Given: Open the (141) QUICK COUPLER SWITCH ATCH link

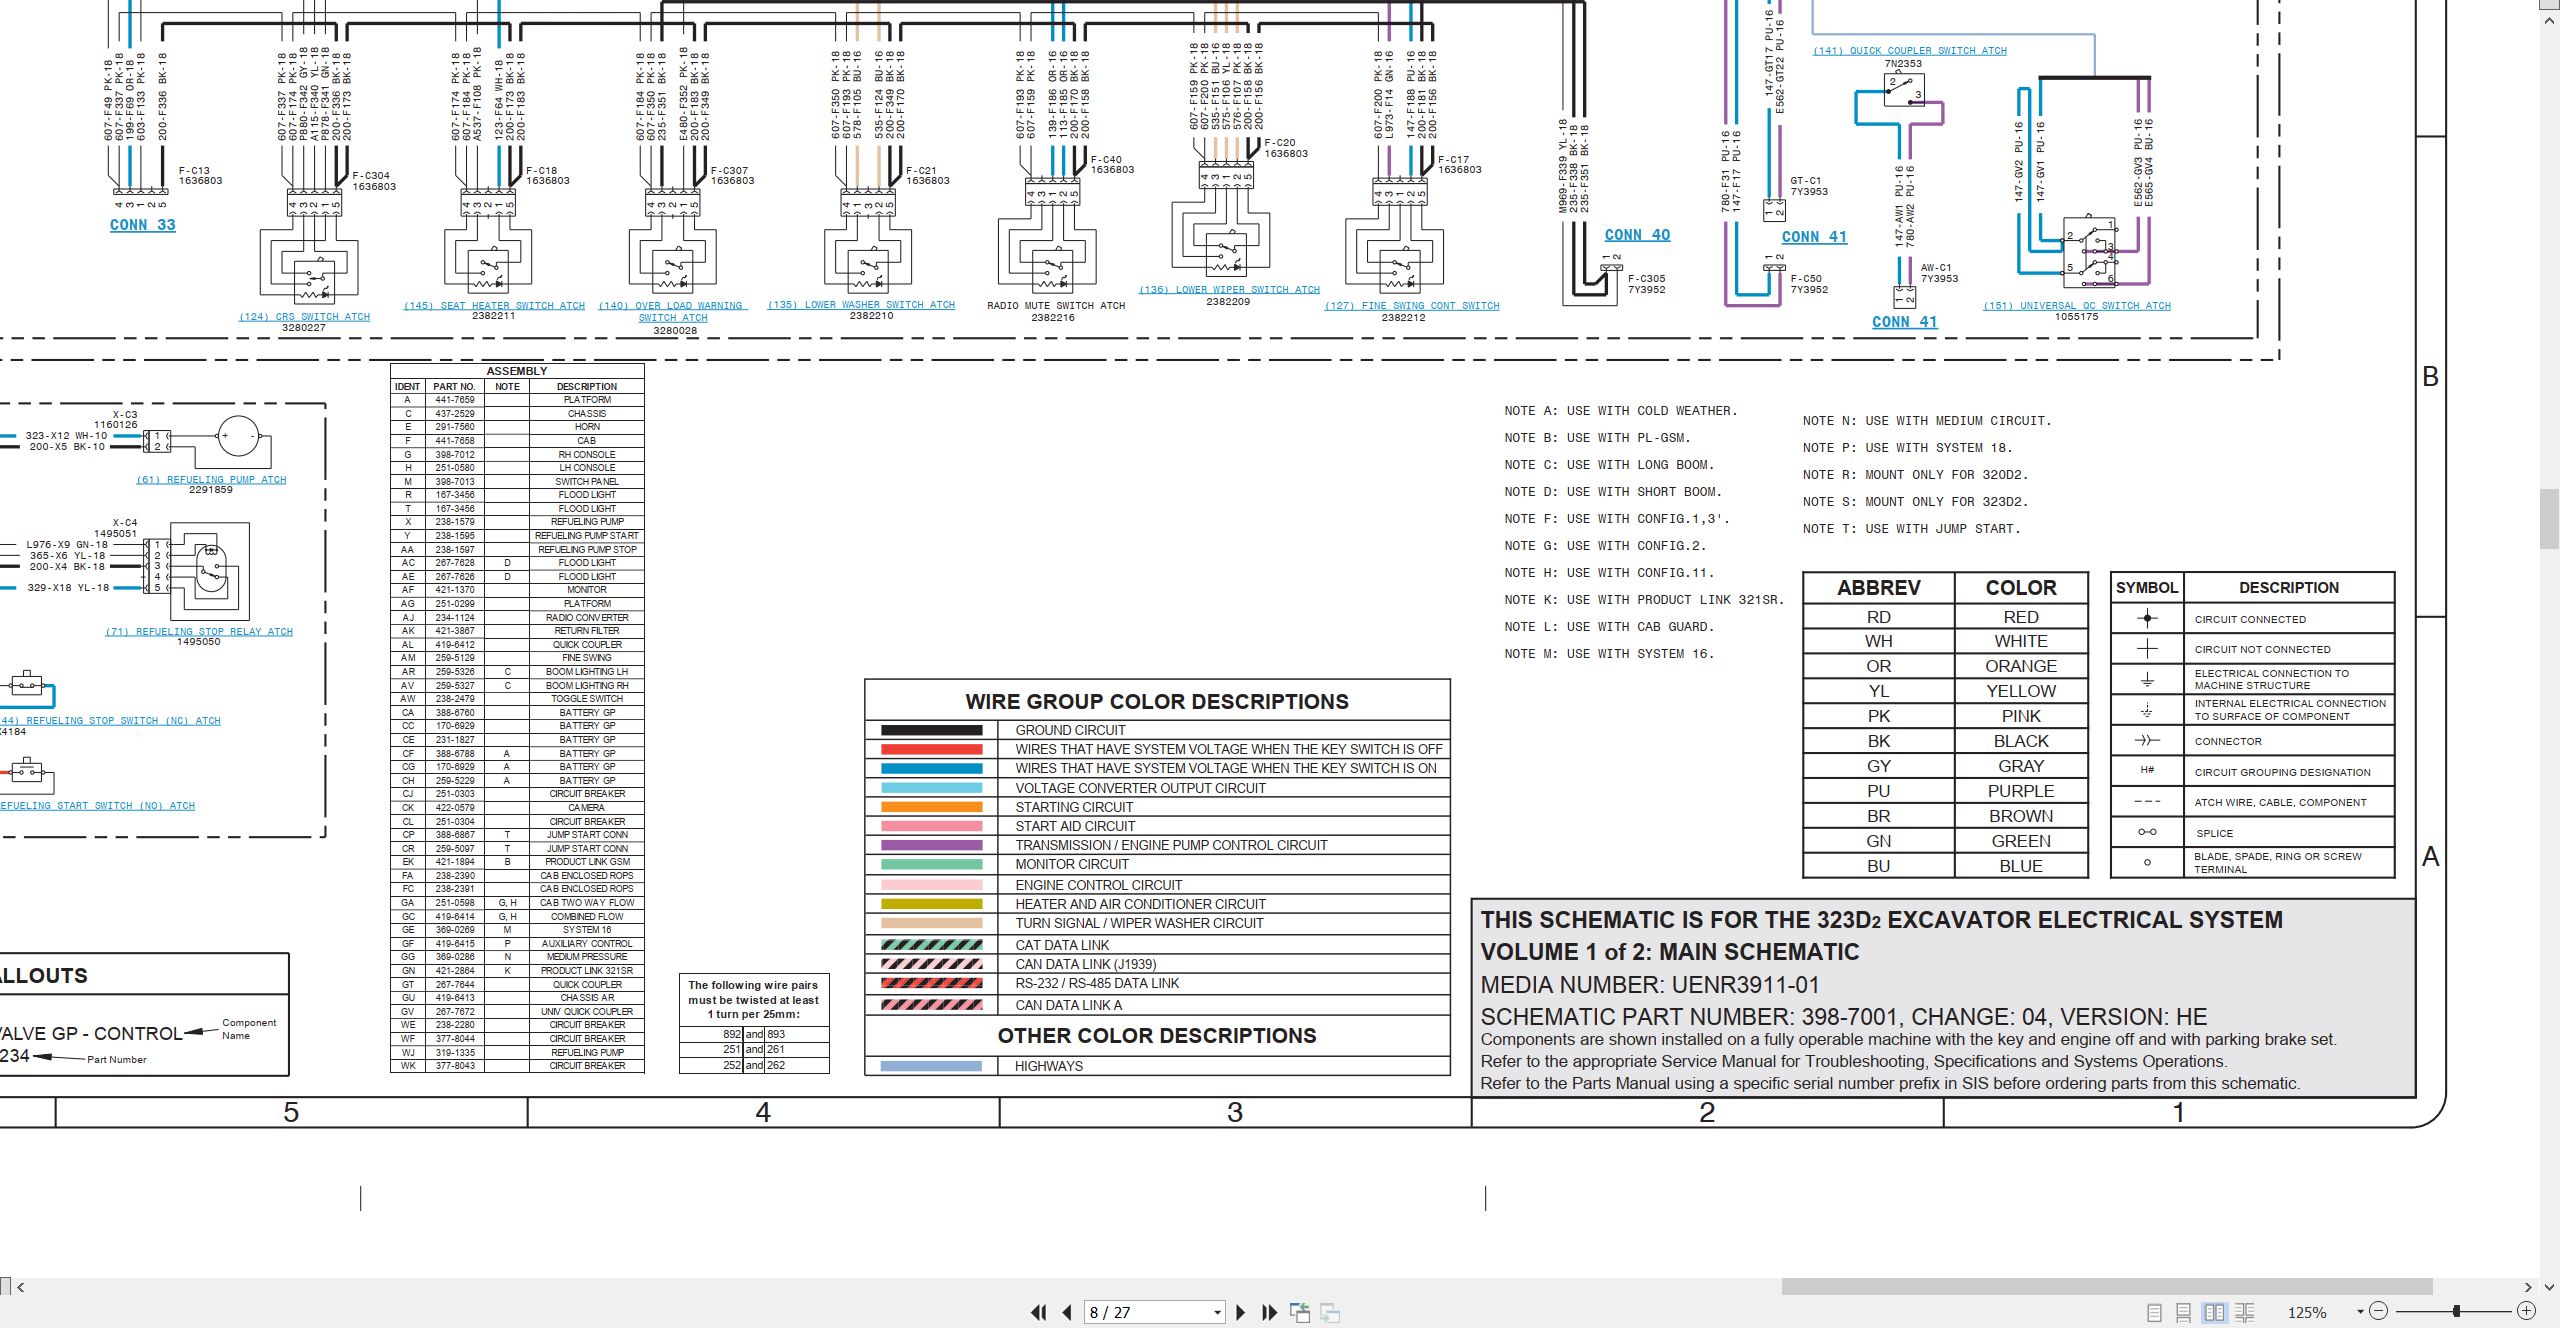Looking at the screenshot, I should 1910,51.
